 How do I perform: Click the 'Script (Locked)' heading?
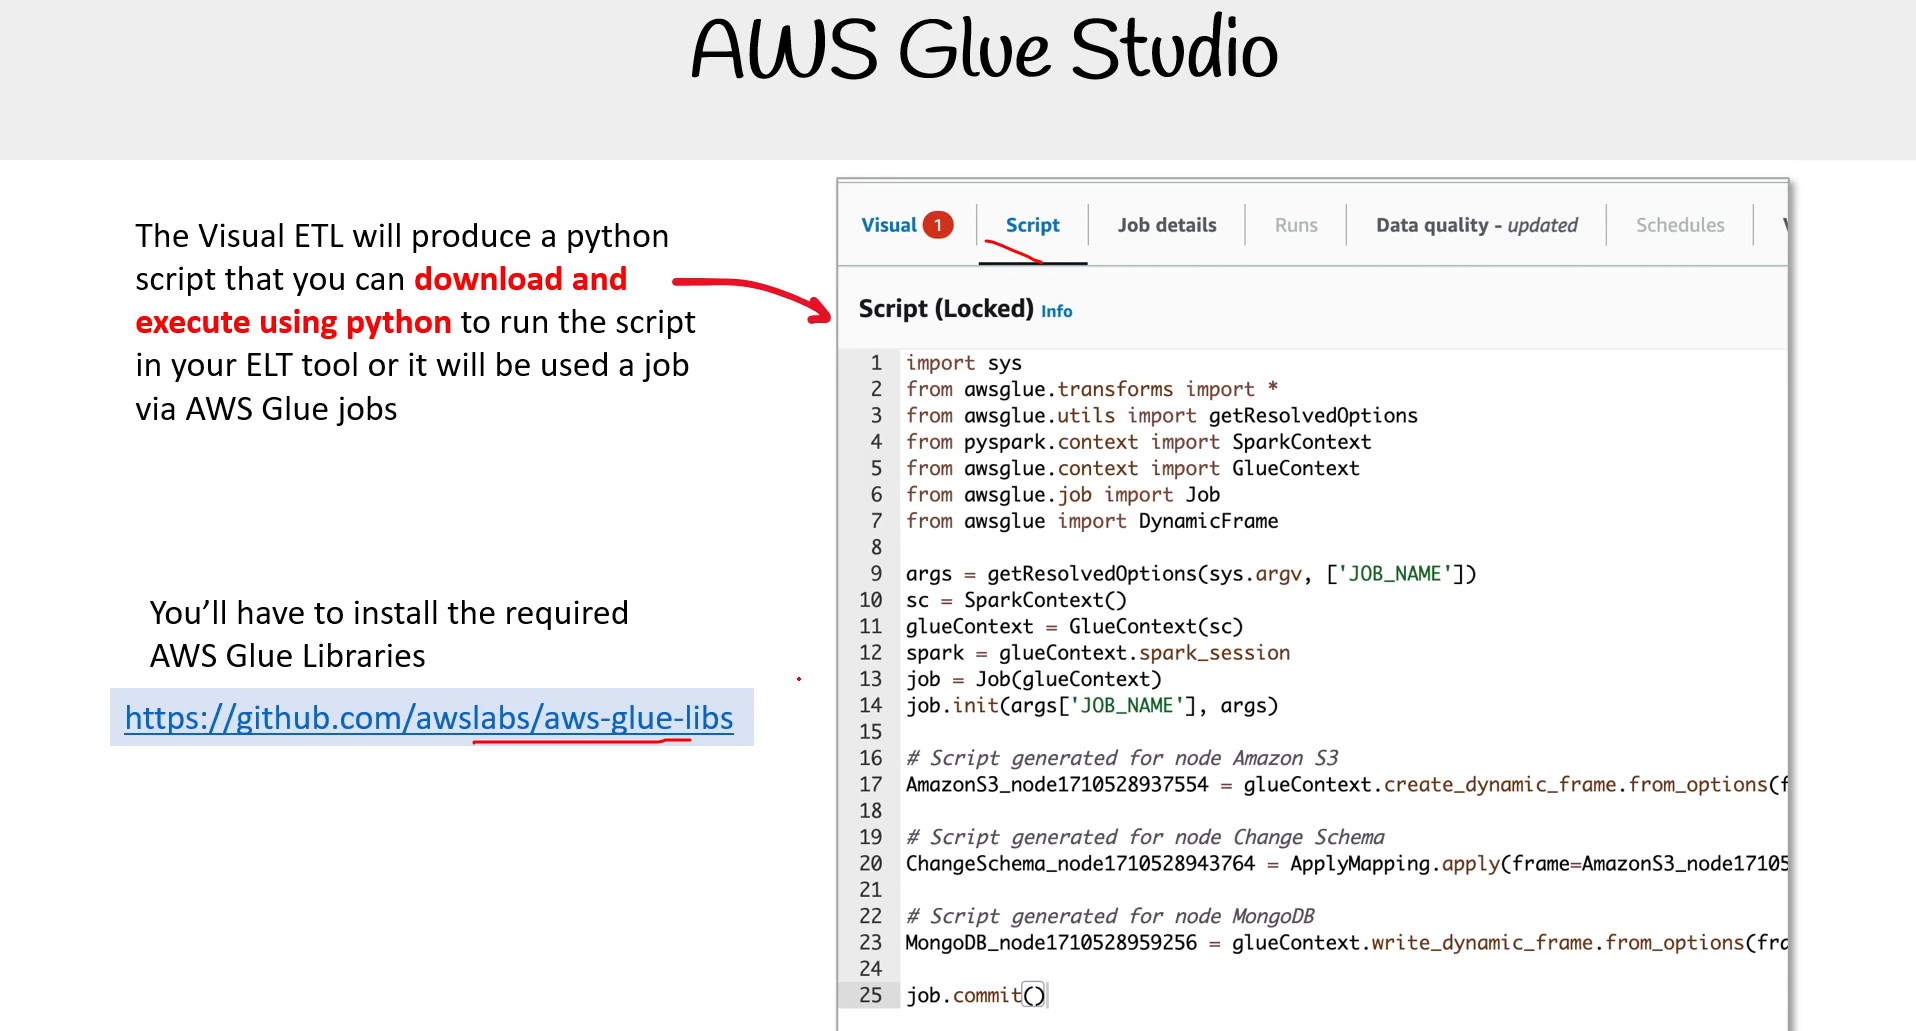pos(945,309)
